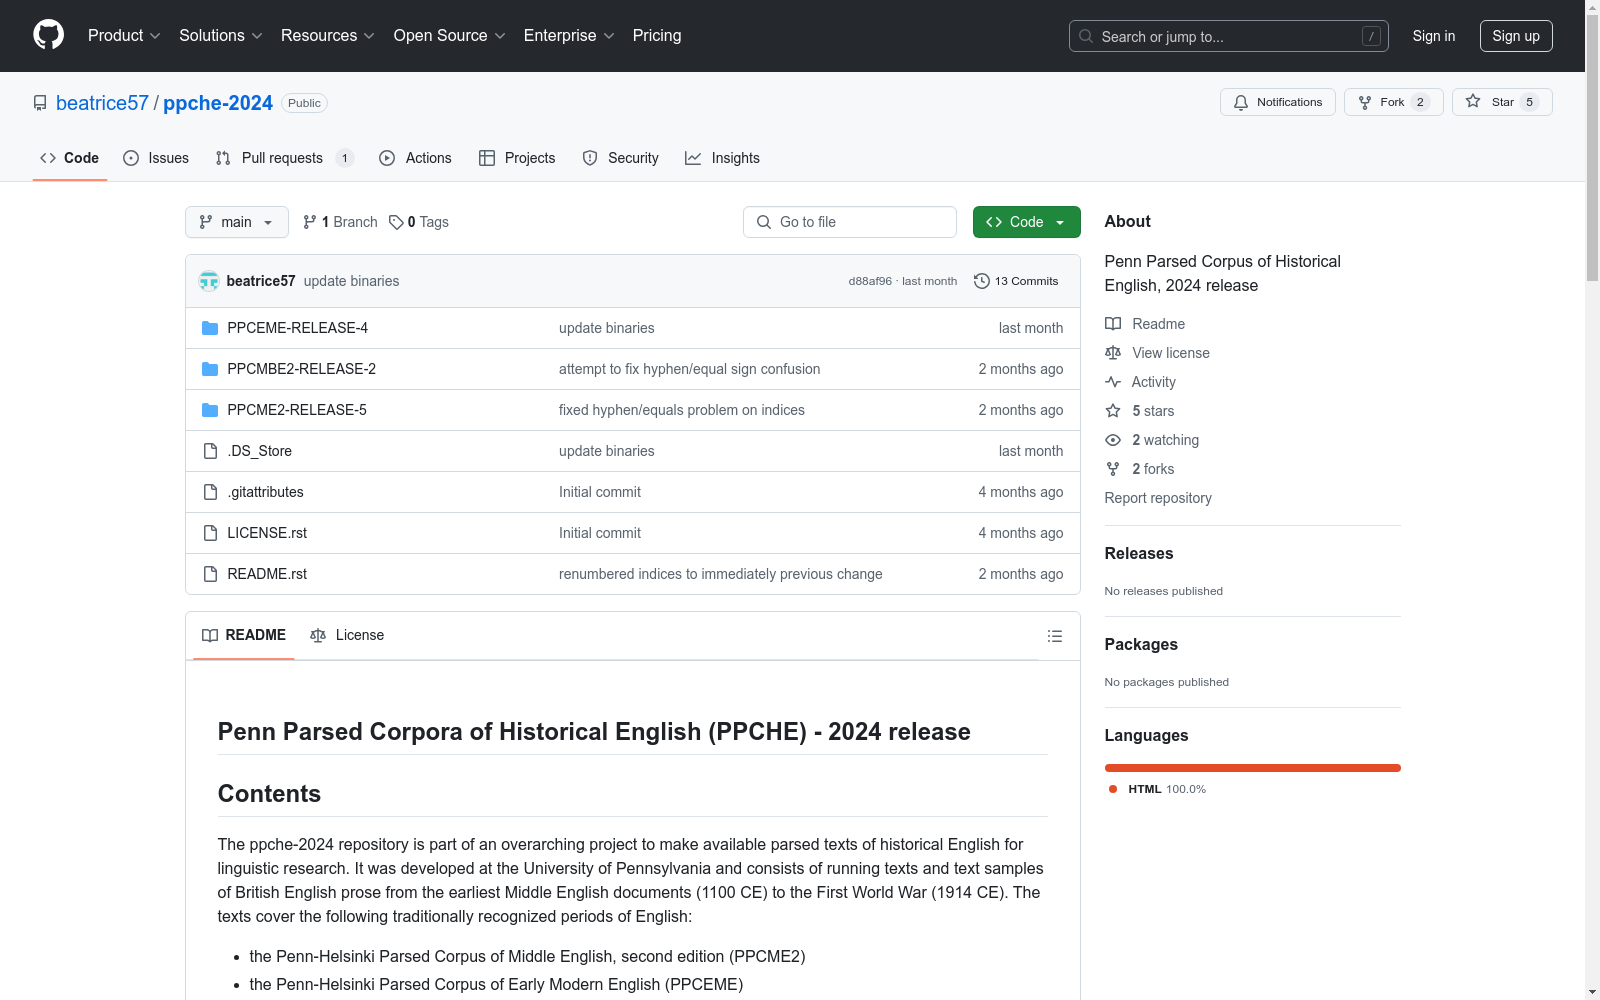Image resolution: width=1600 pixels, height=1000 pixels.
Task: Click the Pricing link
Action: pyautogui.click(x=657, y=36)
